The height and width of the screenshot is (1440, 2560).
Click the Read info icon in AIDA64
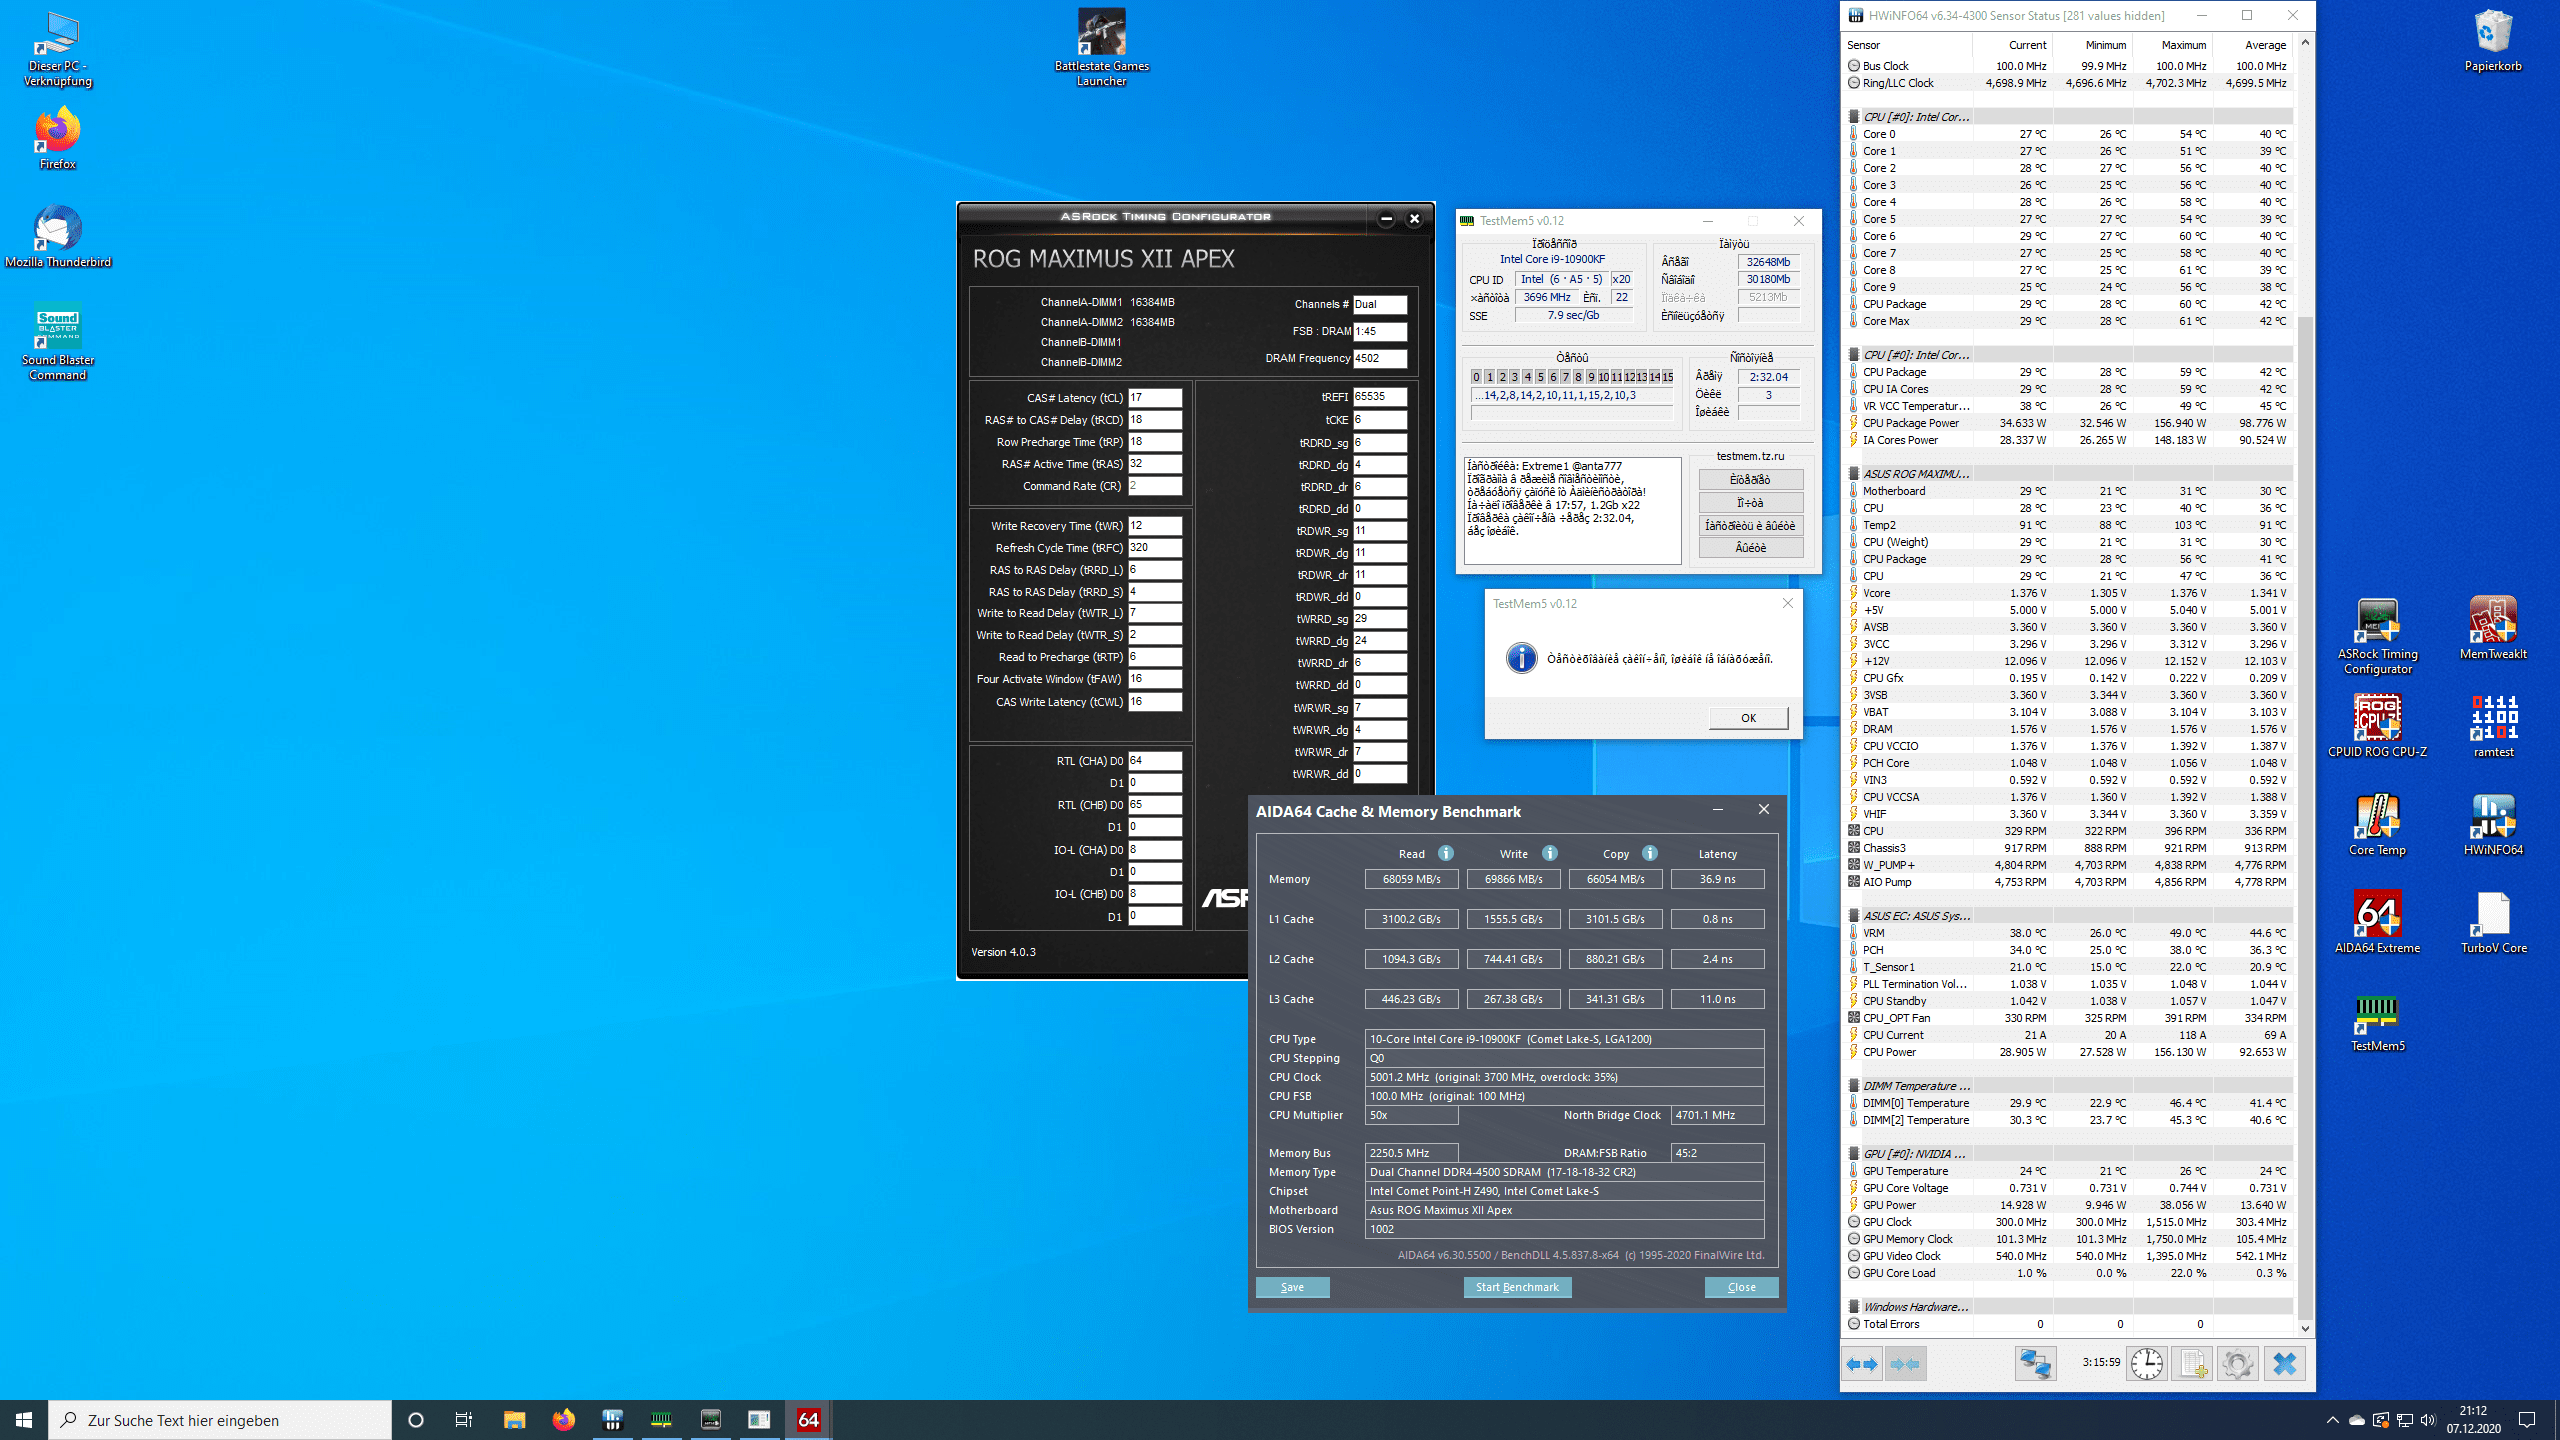pos(1446,853)
